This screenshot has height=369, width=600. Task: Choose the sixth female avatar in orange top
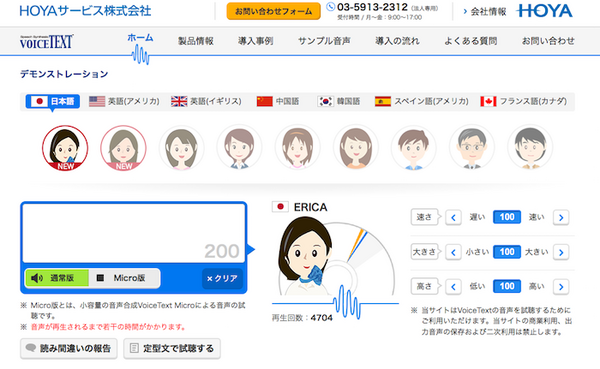click(355, 148)
